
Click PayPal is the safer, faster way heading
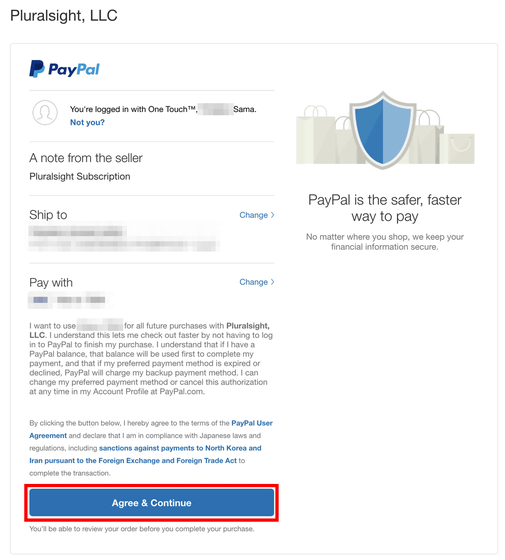[385, 208]
